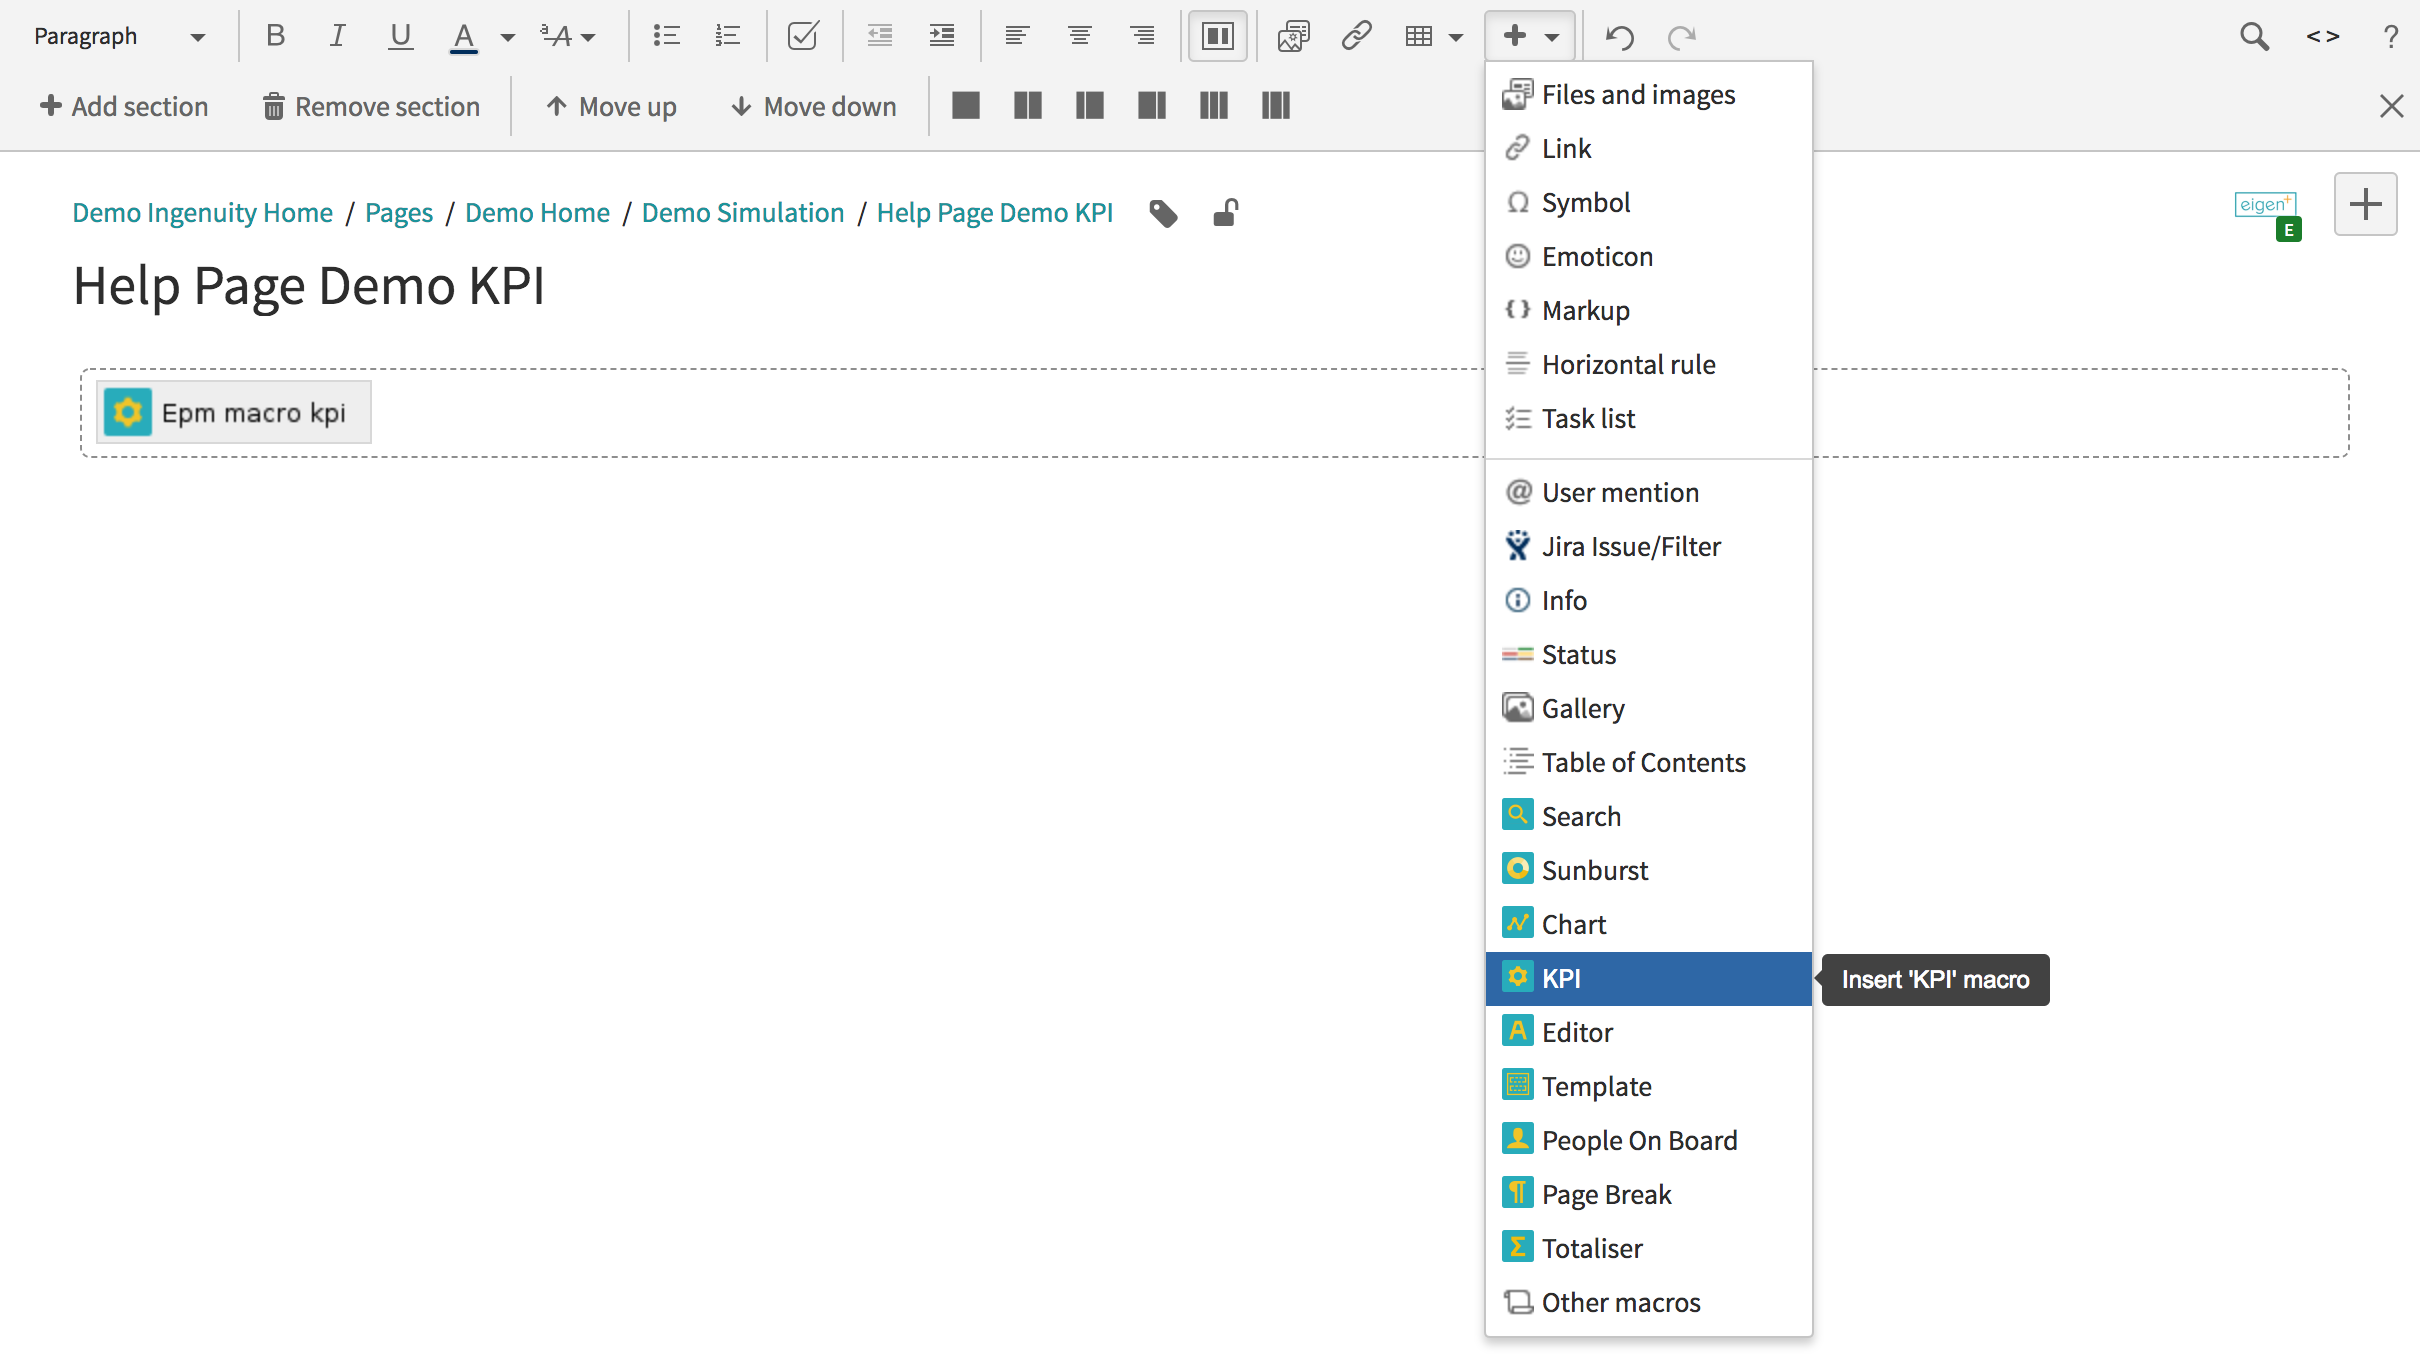Align text center
Viewport: 2420px width, 1354px height.
pos(1079,36)
